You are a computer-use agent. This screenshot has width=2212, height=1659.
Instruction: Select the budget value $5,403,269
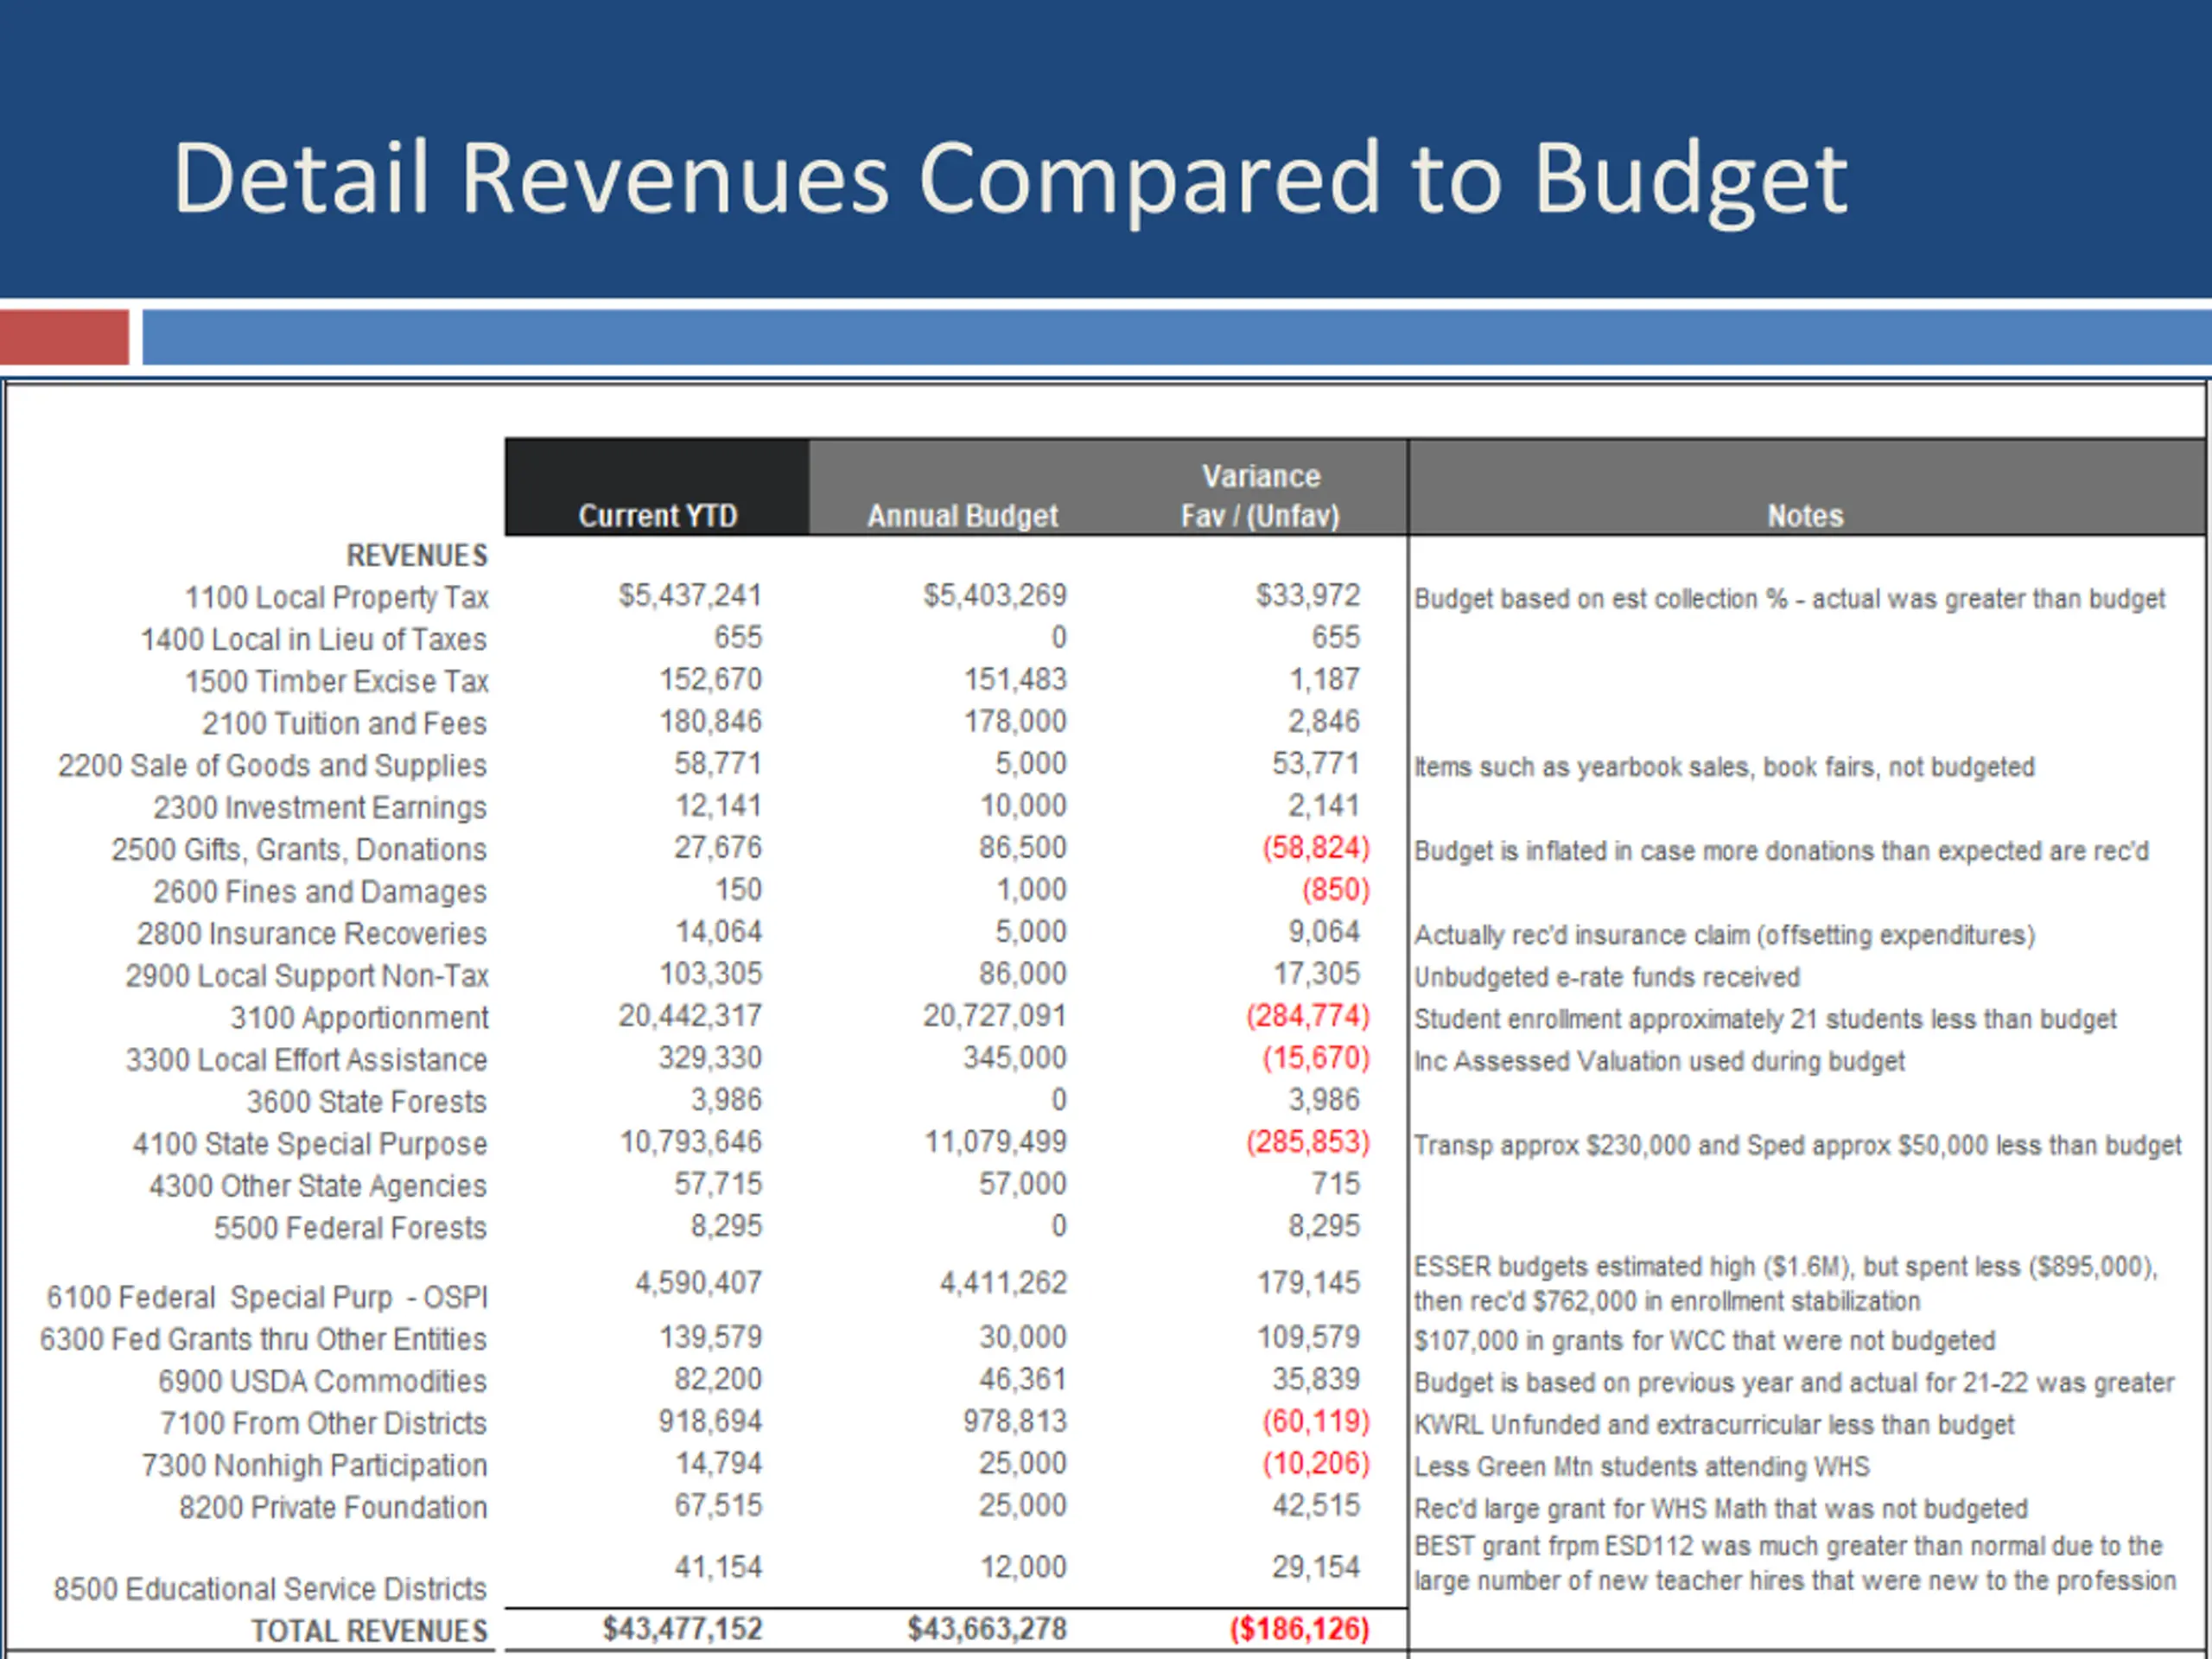pos(995,596)
